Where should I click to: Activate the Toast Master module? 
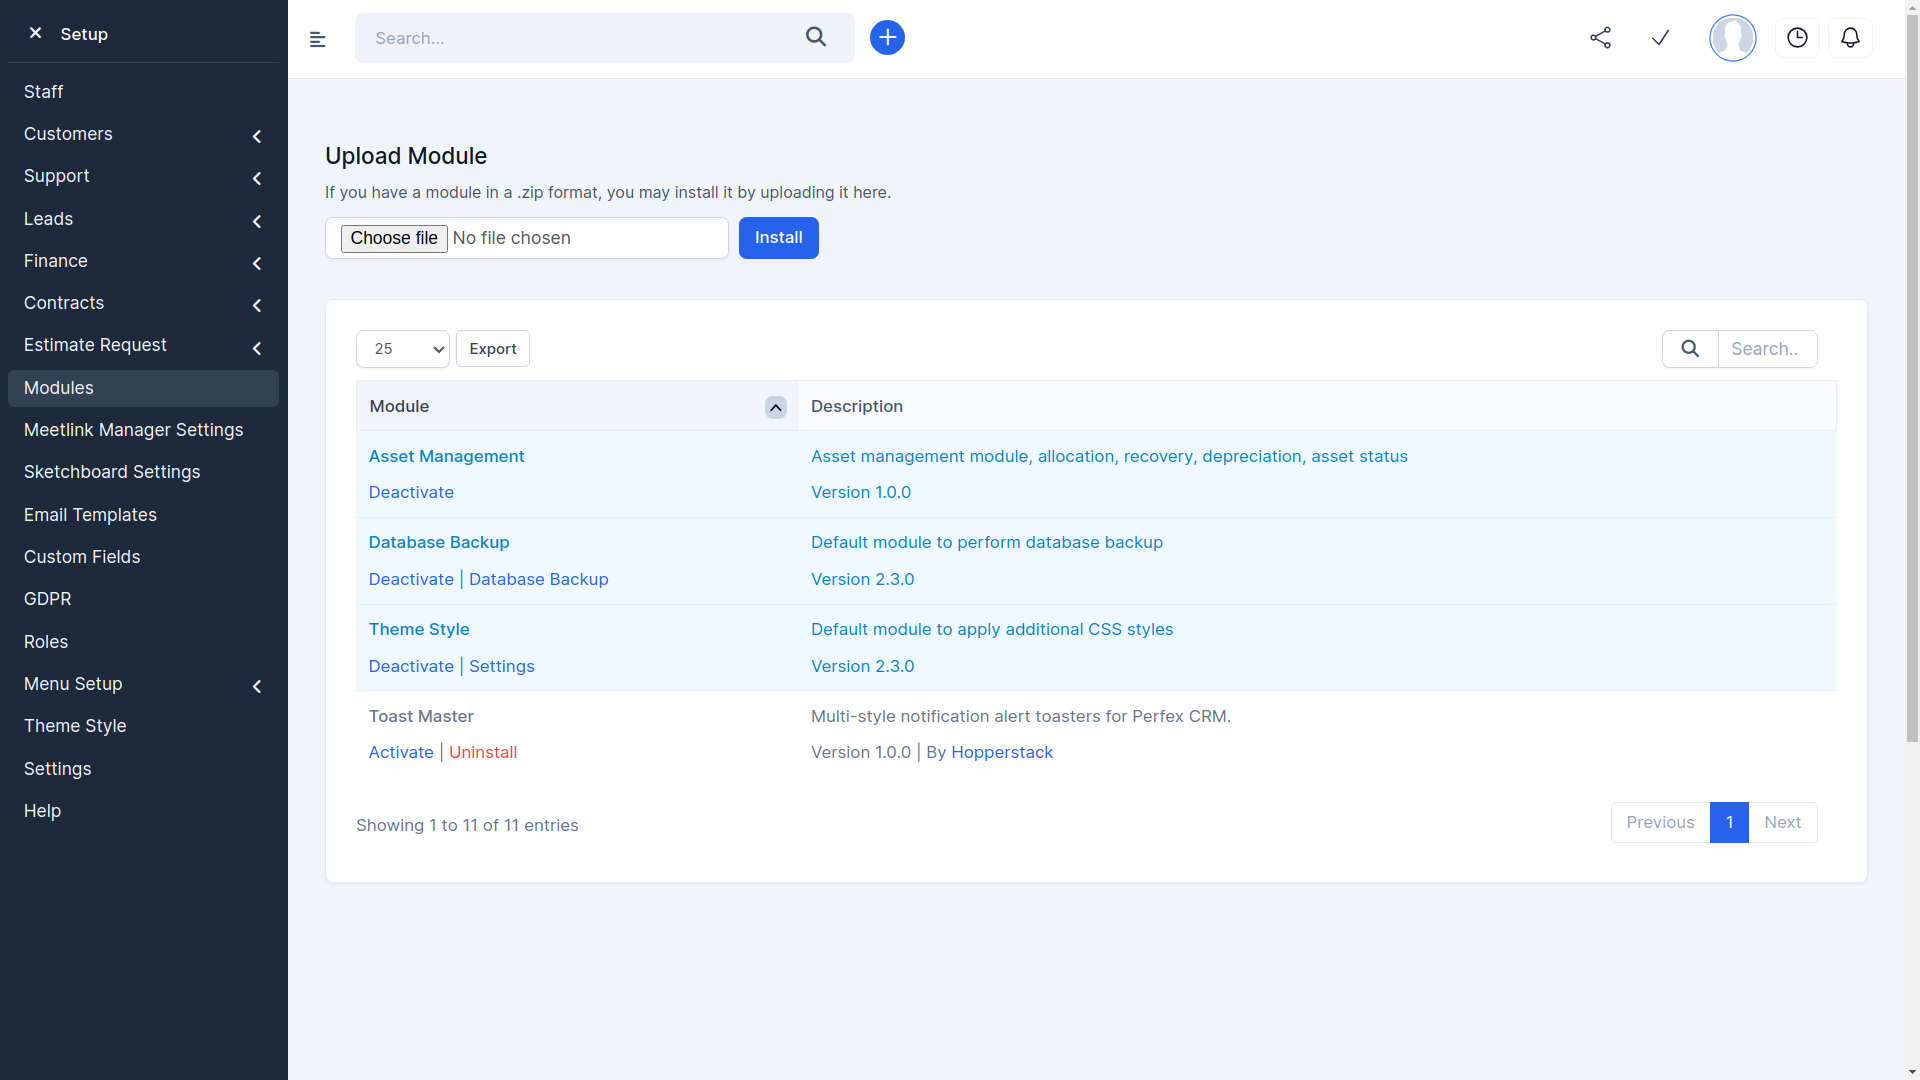(x=400, y=751)
